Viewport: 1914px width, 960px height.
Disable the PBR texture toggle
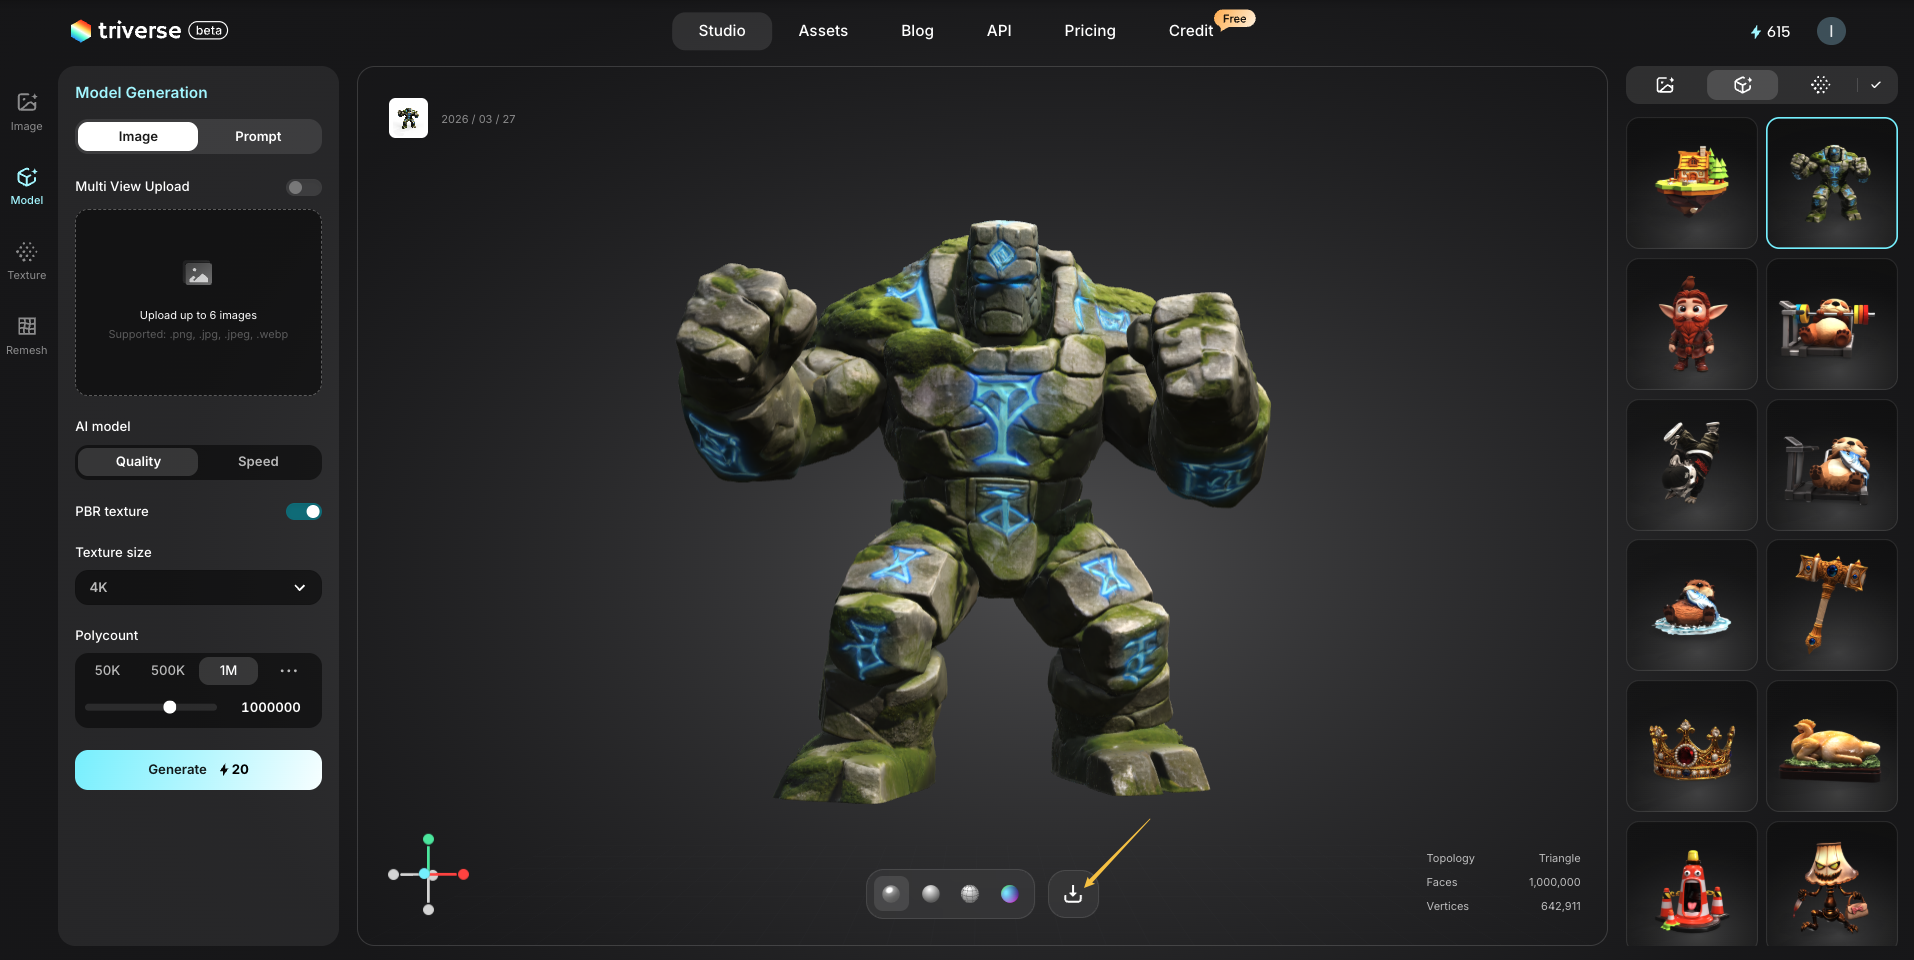tap(303, 512)
